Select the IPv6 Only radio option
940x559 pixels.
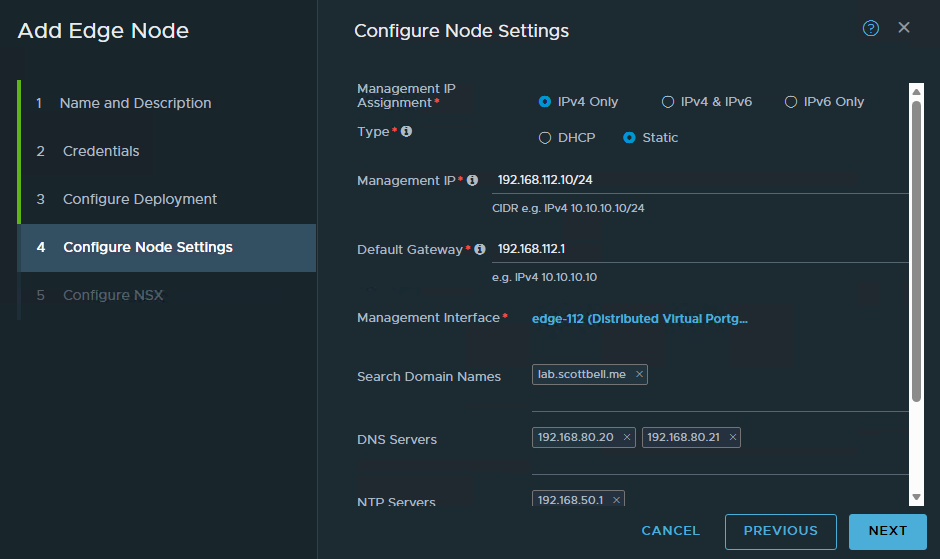pos(791,102)
